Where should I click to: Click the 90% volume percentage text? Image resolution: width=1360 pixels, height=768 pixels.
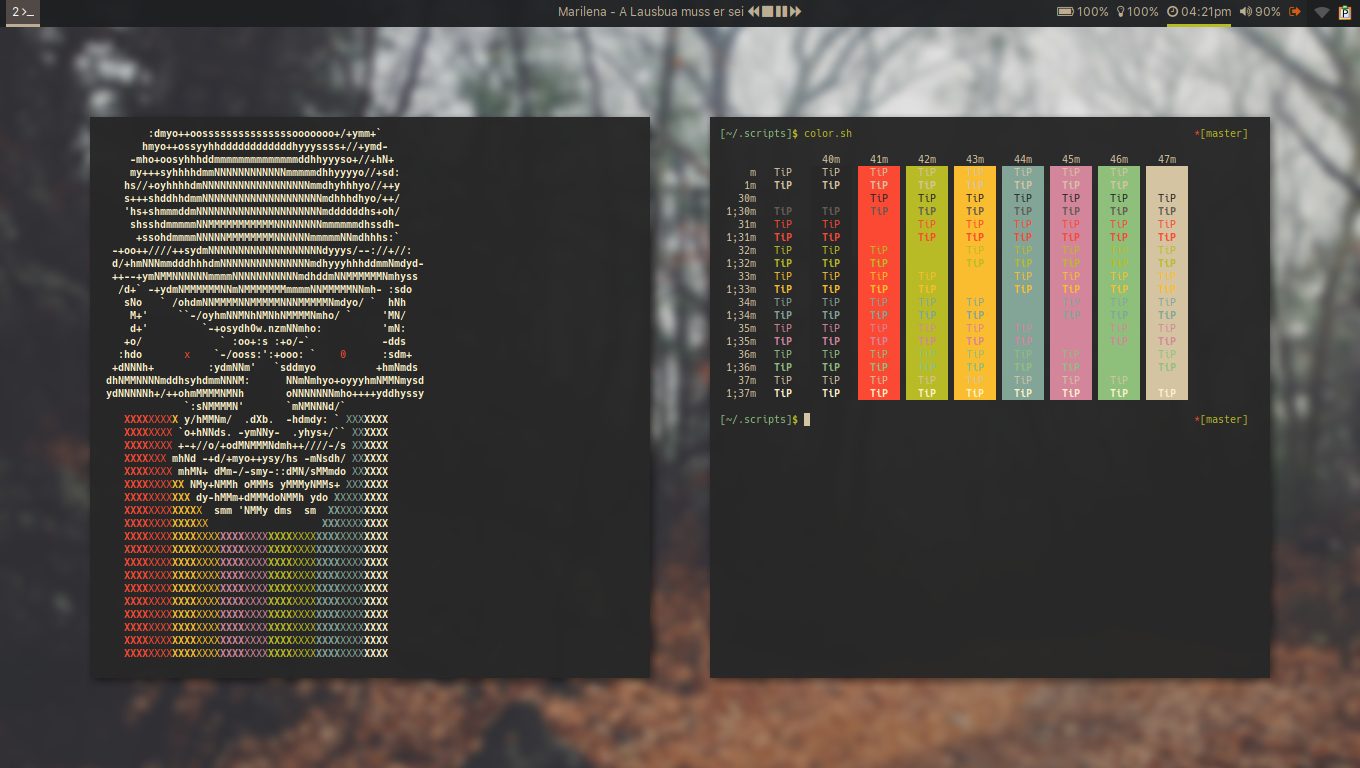(1268, 12)
